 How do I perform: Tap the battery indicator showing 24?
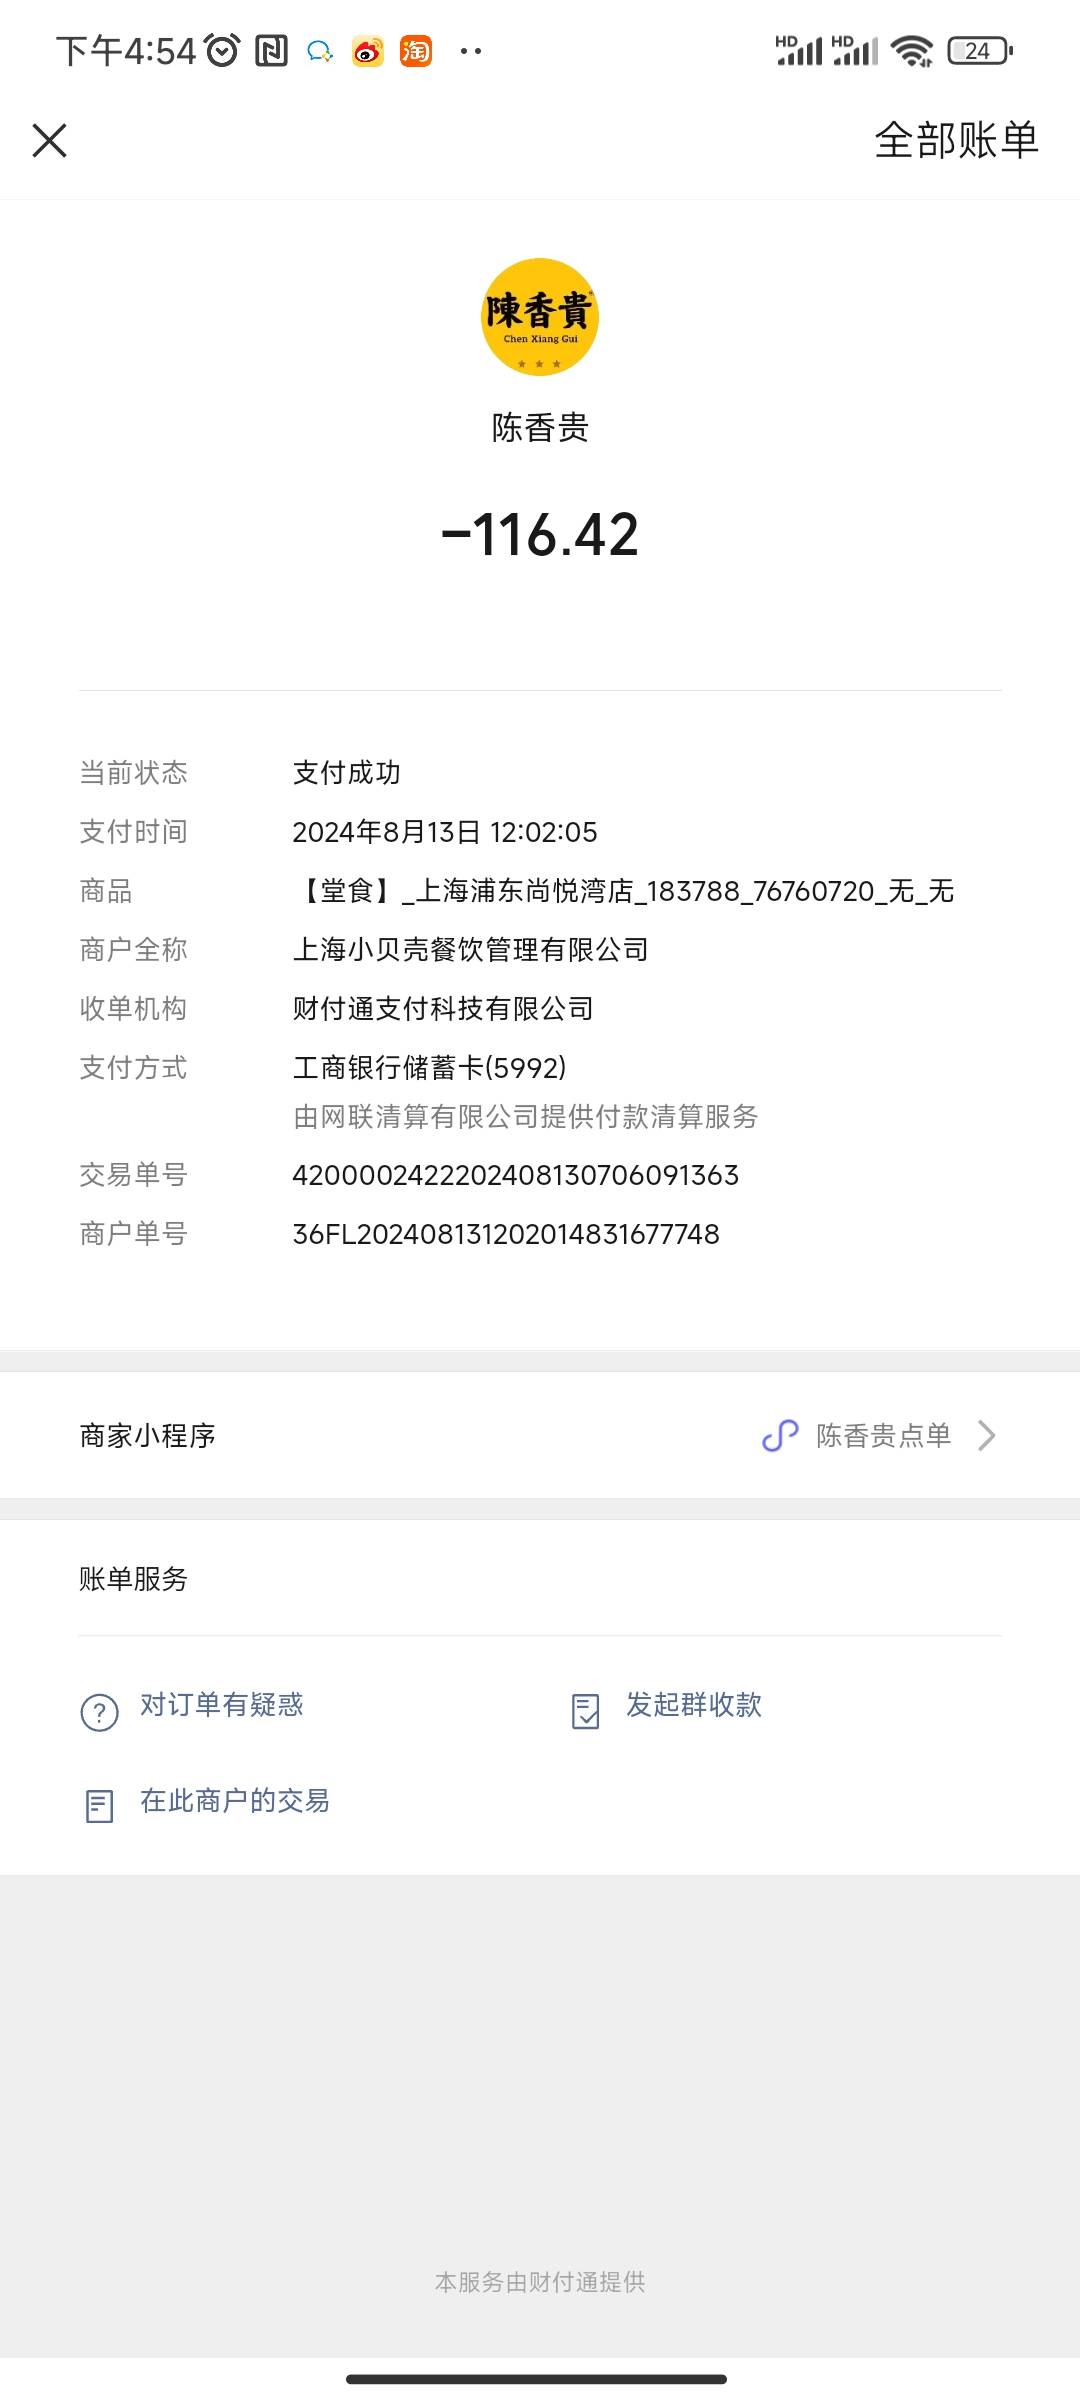[980, 51]
